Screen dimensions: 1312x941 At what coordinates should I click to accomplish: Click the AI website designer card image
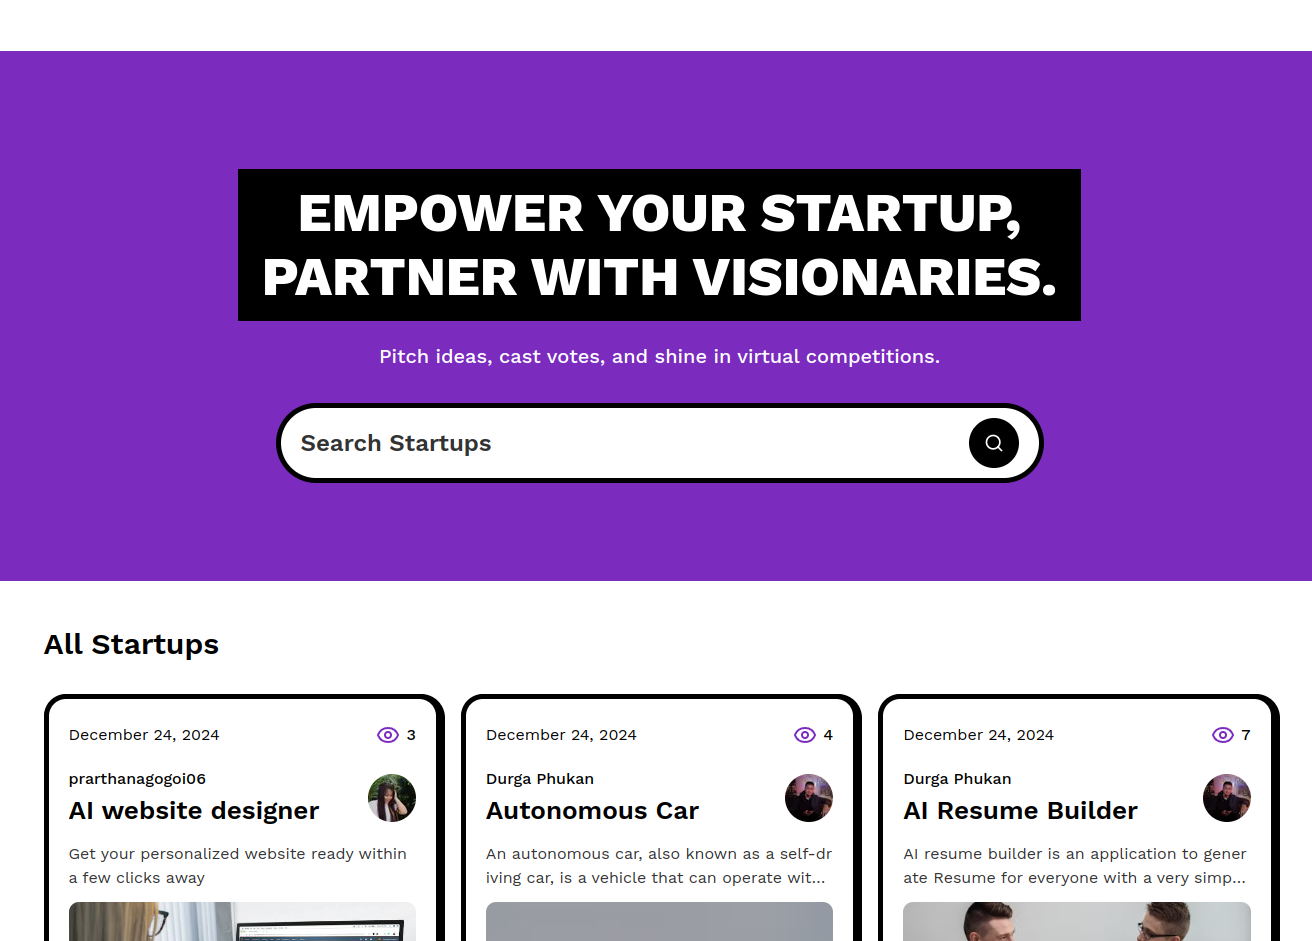coord(242,922)
